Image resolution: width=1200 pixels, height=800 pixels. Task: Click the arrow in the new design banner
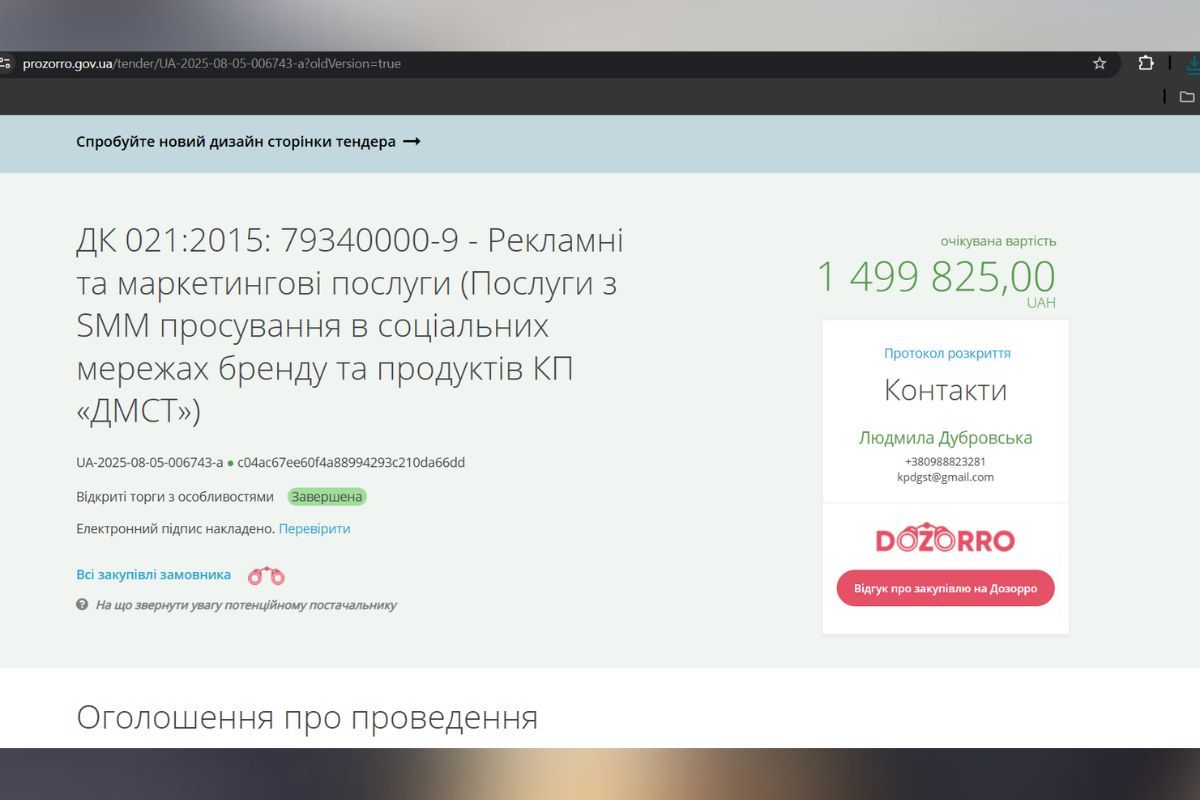(x=410, y=142)
